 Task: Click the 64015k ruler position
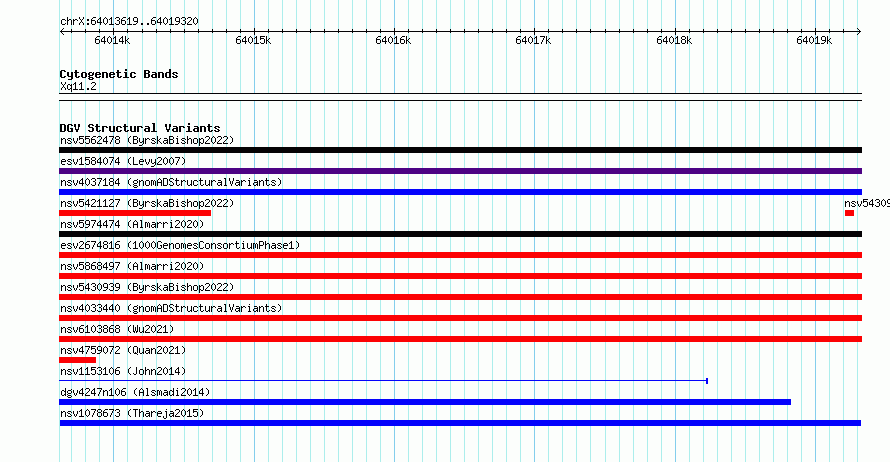tap(253, 40)
